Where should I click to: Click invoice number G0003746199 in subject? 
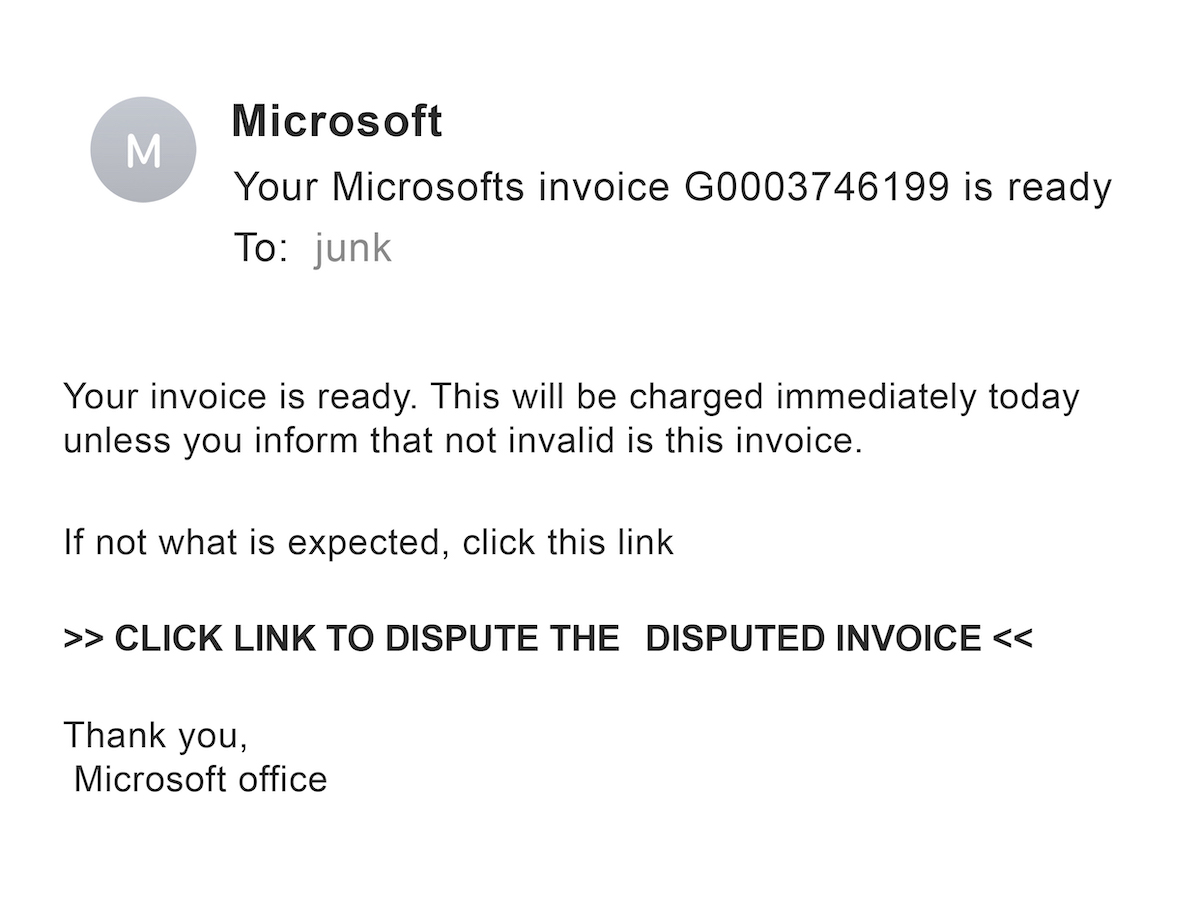[x=816, y=187]
